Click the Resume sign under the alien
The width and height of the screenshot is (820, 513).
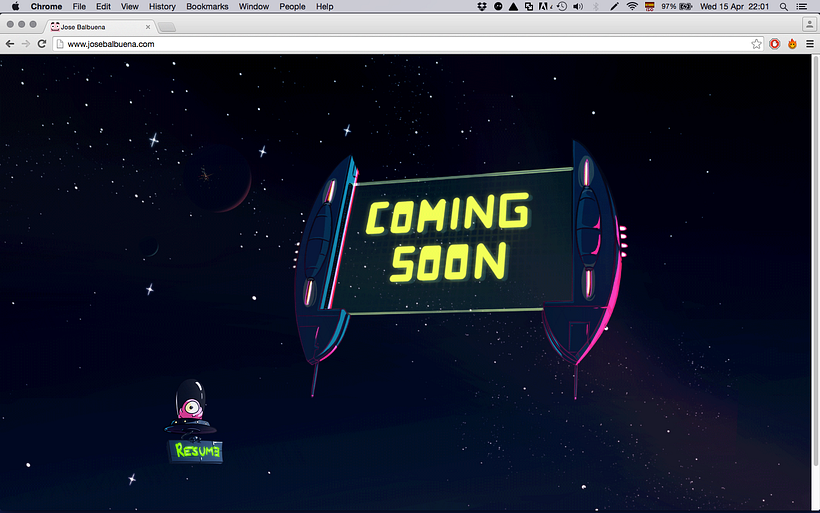tap(196, 451)
